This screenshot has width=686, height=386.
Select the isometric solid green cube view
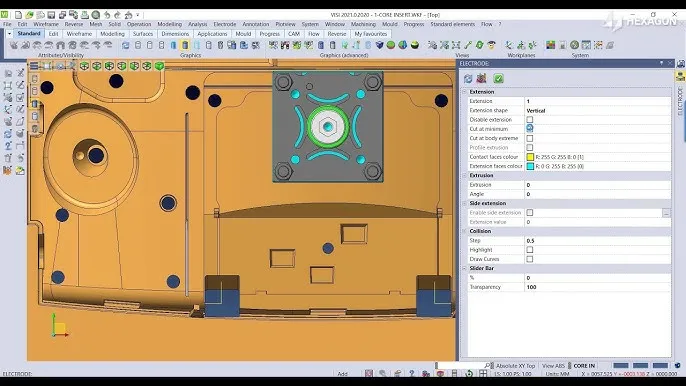click(159, 66)
